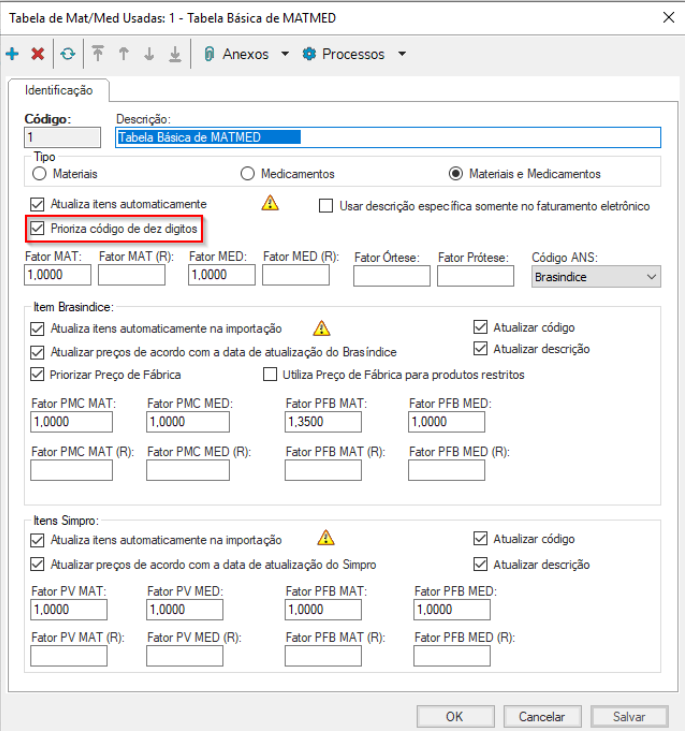Click the Fator Prótese field
This screenshot has height=731, width=685.
point(476,276)
